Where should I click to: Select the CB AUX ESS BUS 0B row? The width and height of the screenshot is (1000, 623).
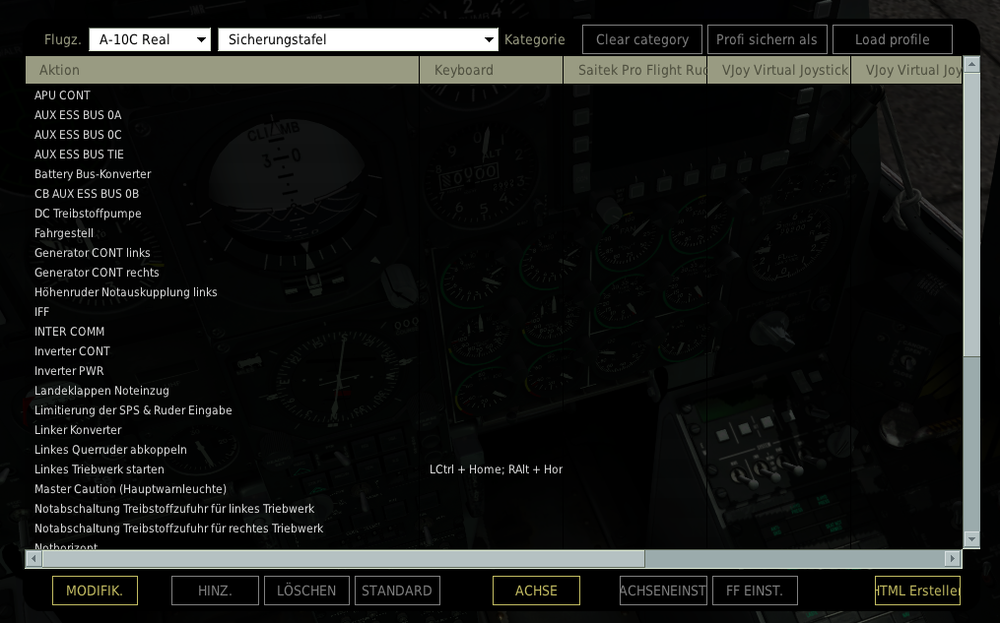[x=494, y=194]
